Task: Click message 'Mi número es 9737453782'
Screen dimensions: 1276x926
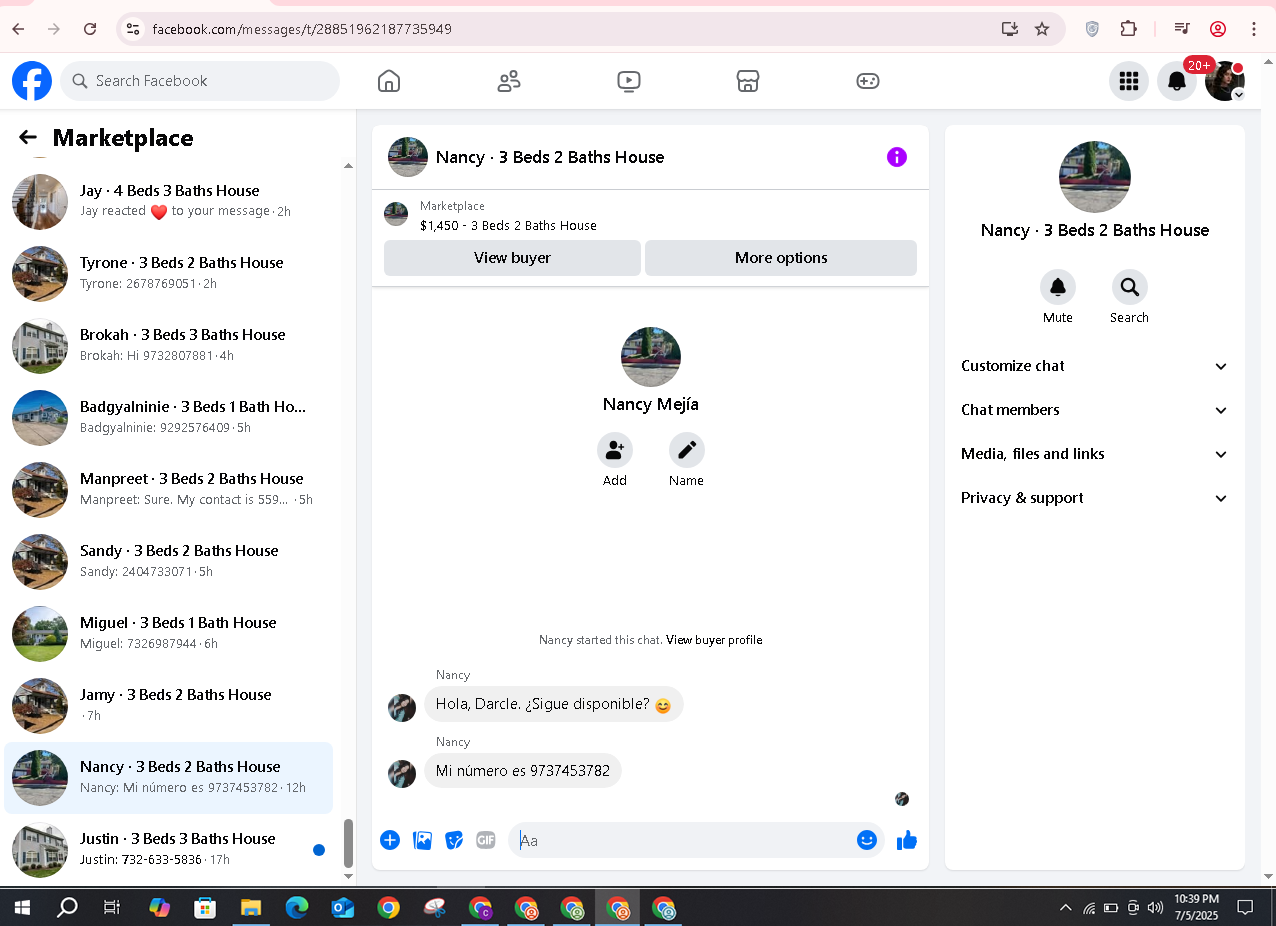Action: coord(523,771)
